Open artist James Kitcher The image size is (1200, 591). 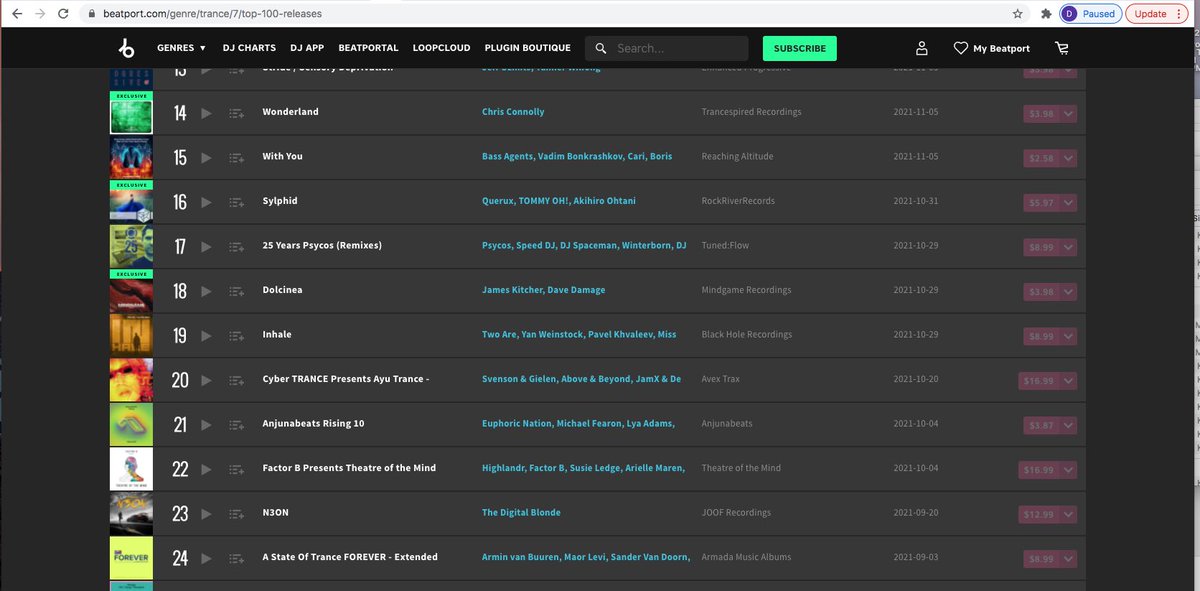tap(512, 290)
